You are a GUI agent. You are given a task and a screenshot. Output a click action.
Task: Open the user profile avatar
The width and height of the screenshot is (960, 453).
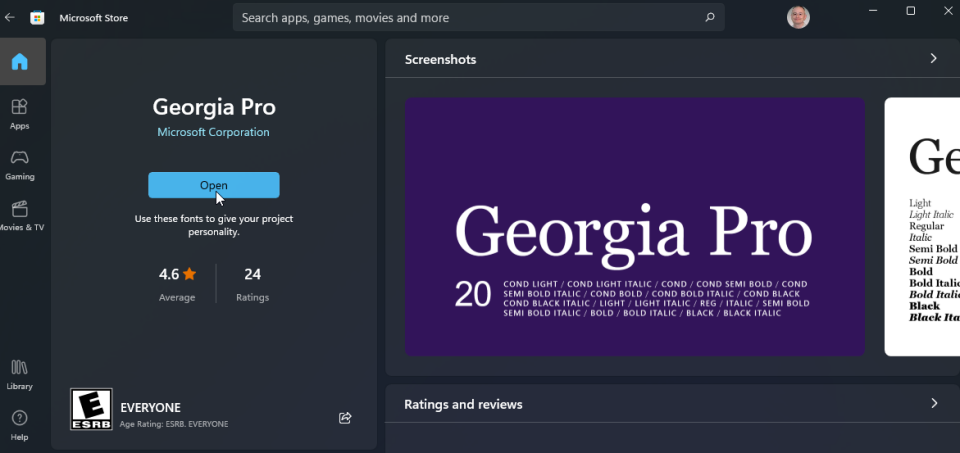click(798, 17)
